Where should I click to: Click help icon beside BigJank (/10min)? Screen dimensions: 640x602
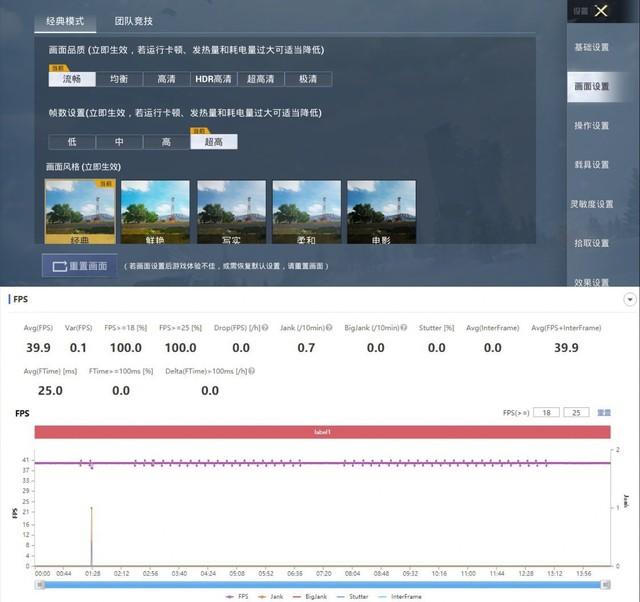pos(403,327)
